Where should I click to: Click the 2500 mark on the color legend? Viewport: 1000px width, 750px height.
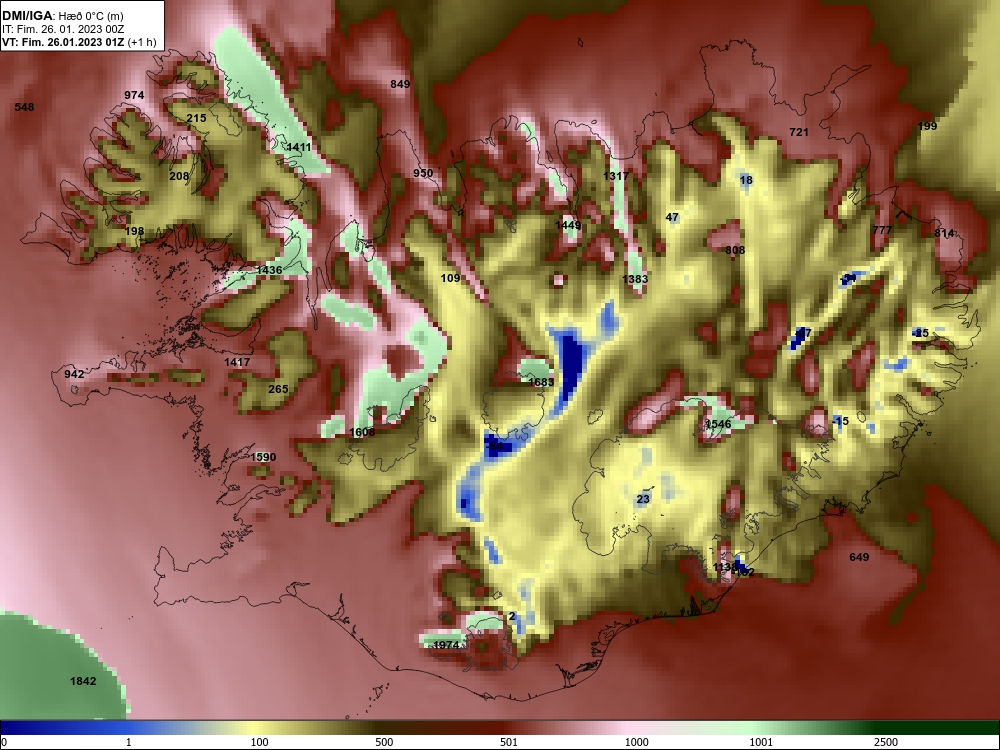(x=886, y=742)
